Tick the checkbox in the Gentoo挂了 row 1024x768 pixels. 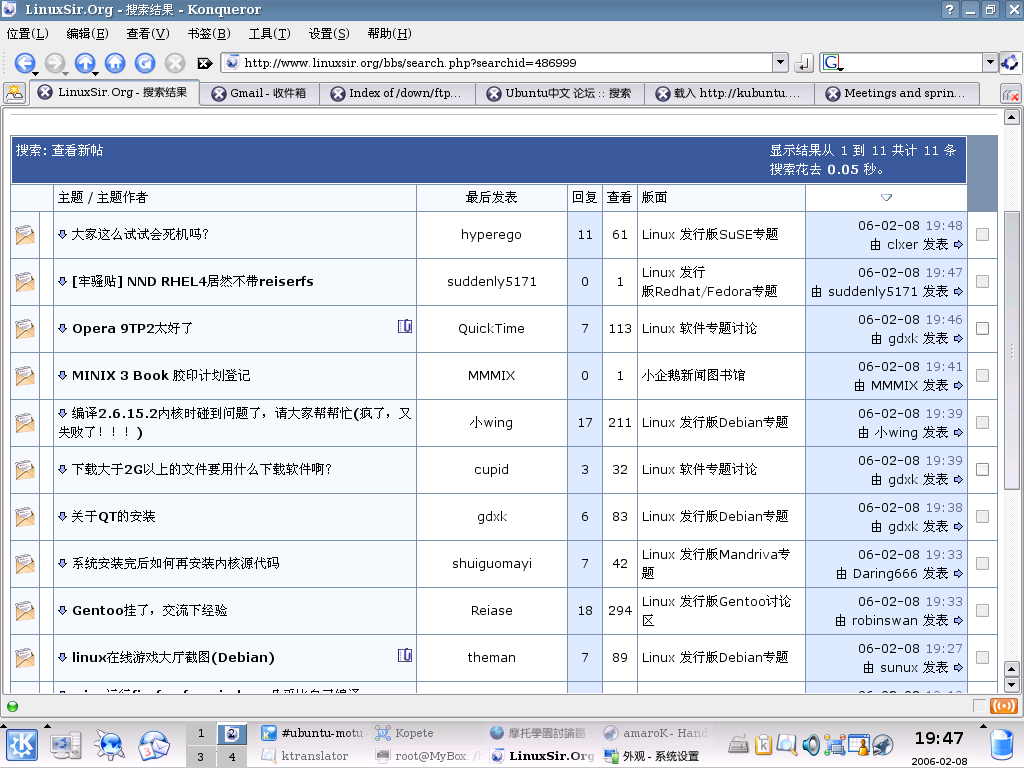click(x=982, y=611)
